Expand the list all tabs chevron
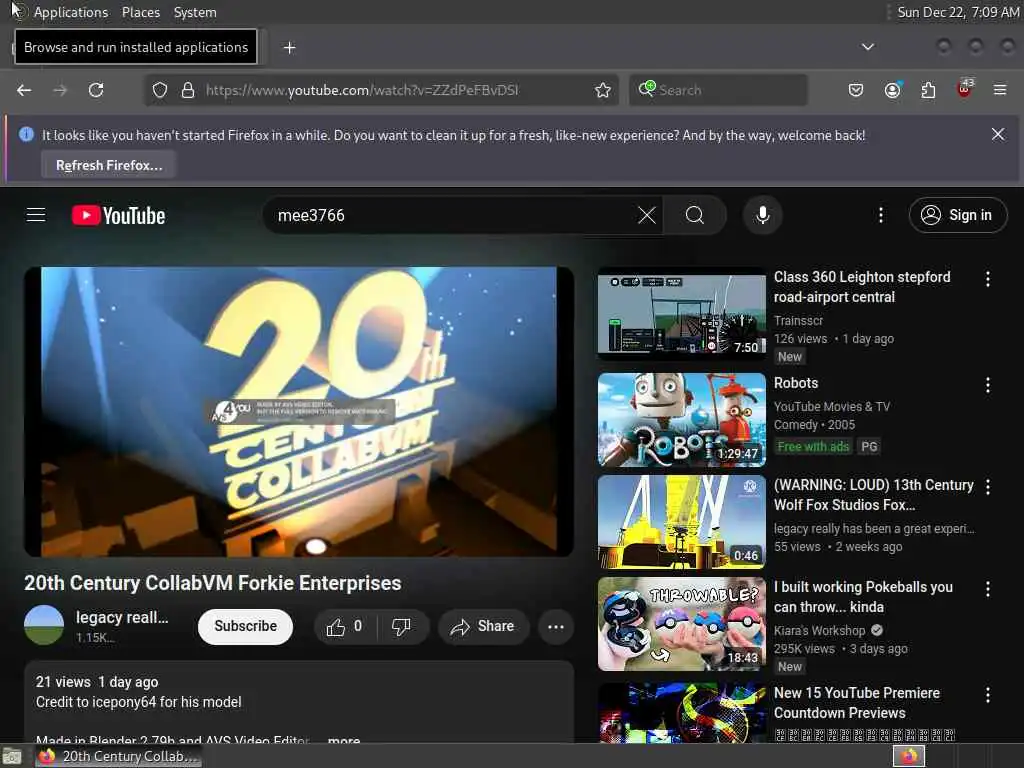This screenshot has height=768, width=1024. [x=868, y=47]
